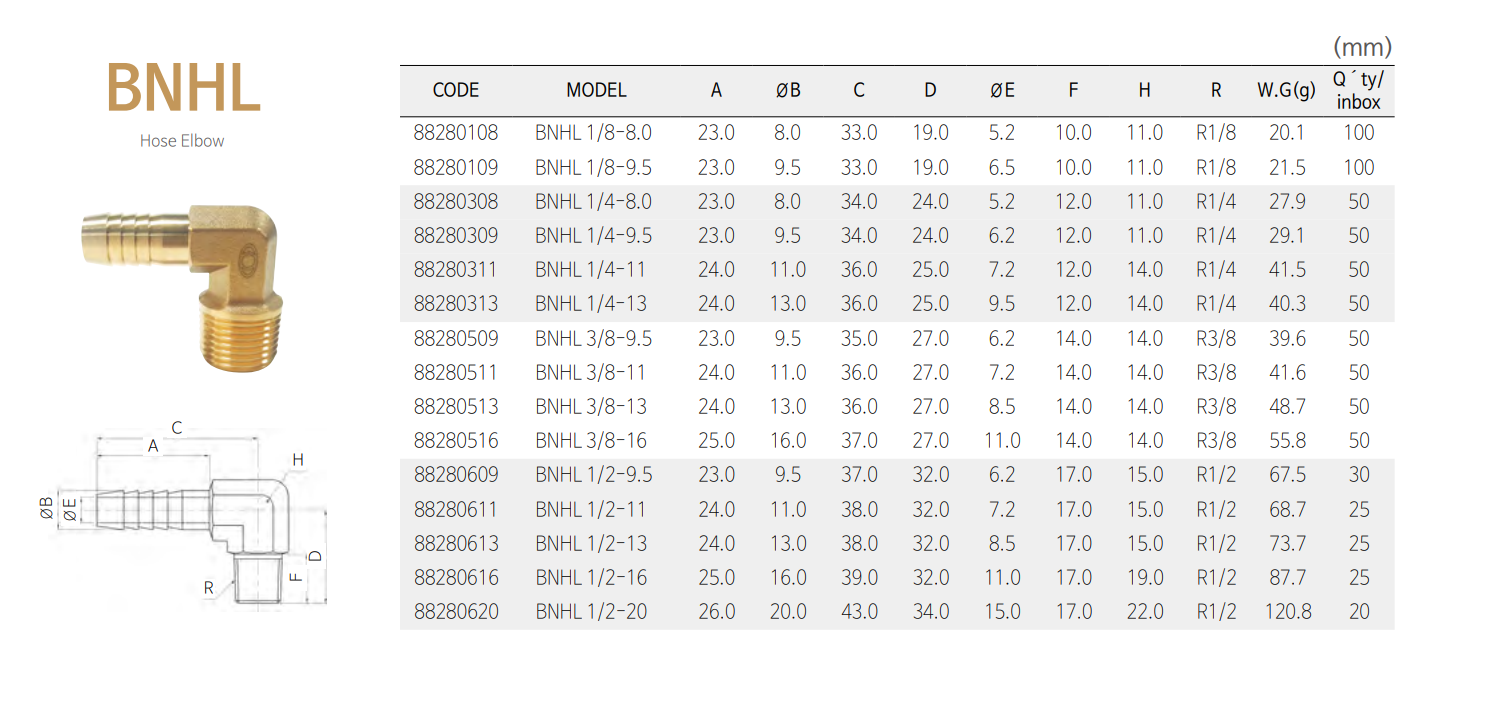Click the R label in the diagram
Image resolution: width=1493 pixels, height=726 pixels.
click(209, 588)
